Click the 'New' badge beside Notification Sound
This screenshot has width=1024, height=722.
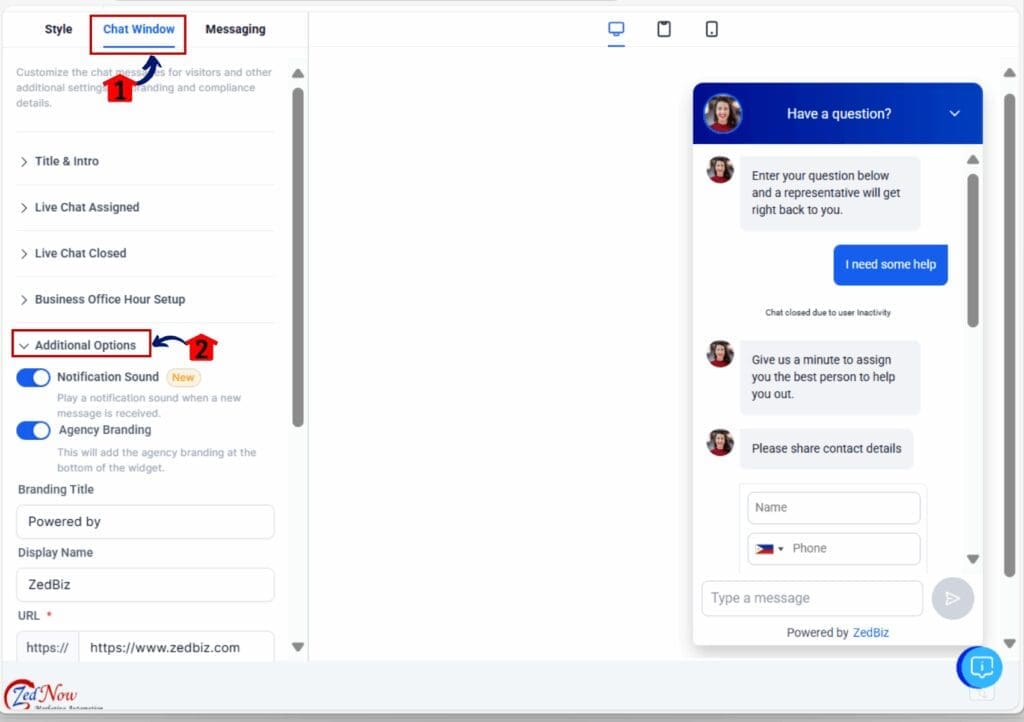pyautogui.click(x=183, y=377)
